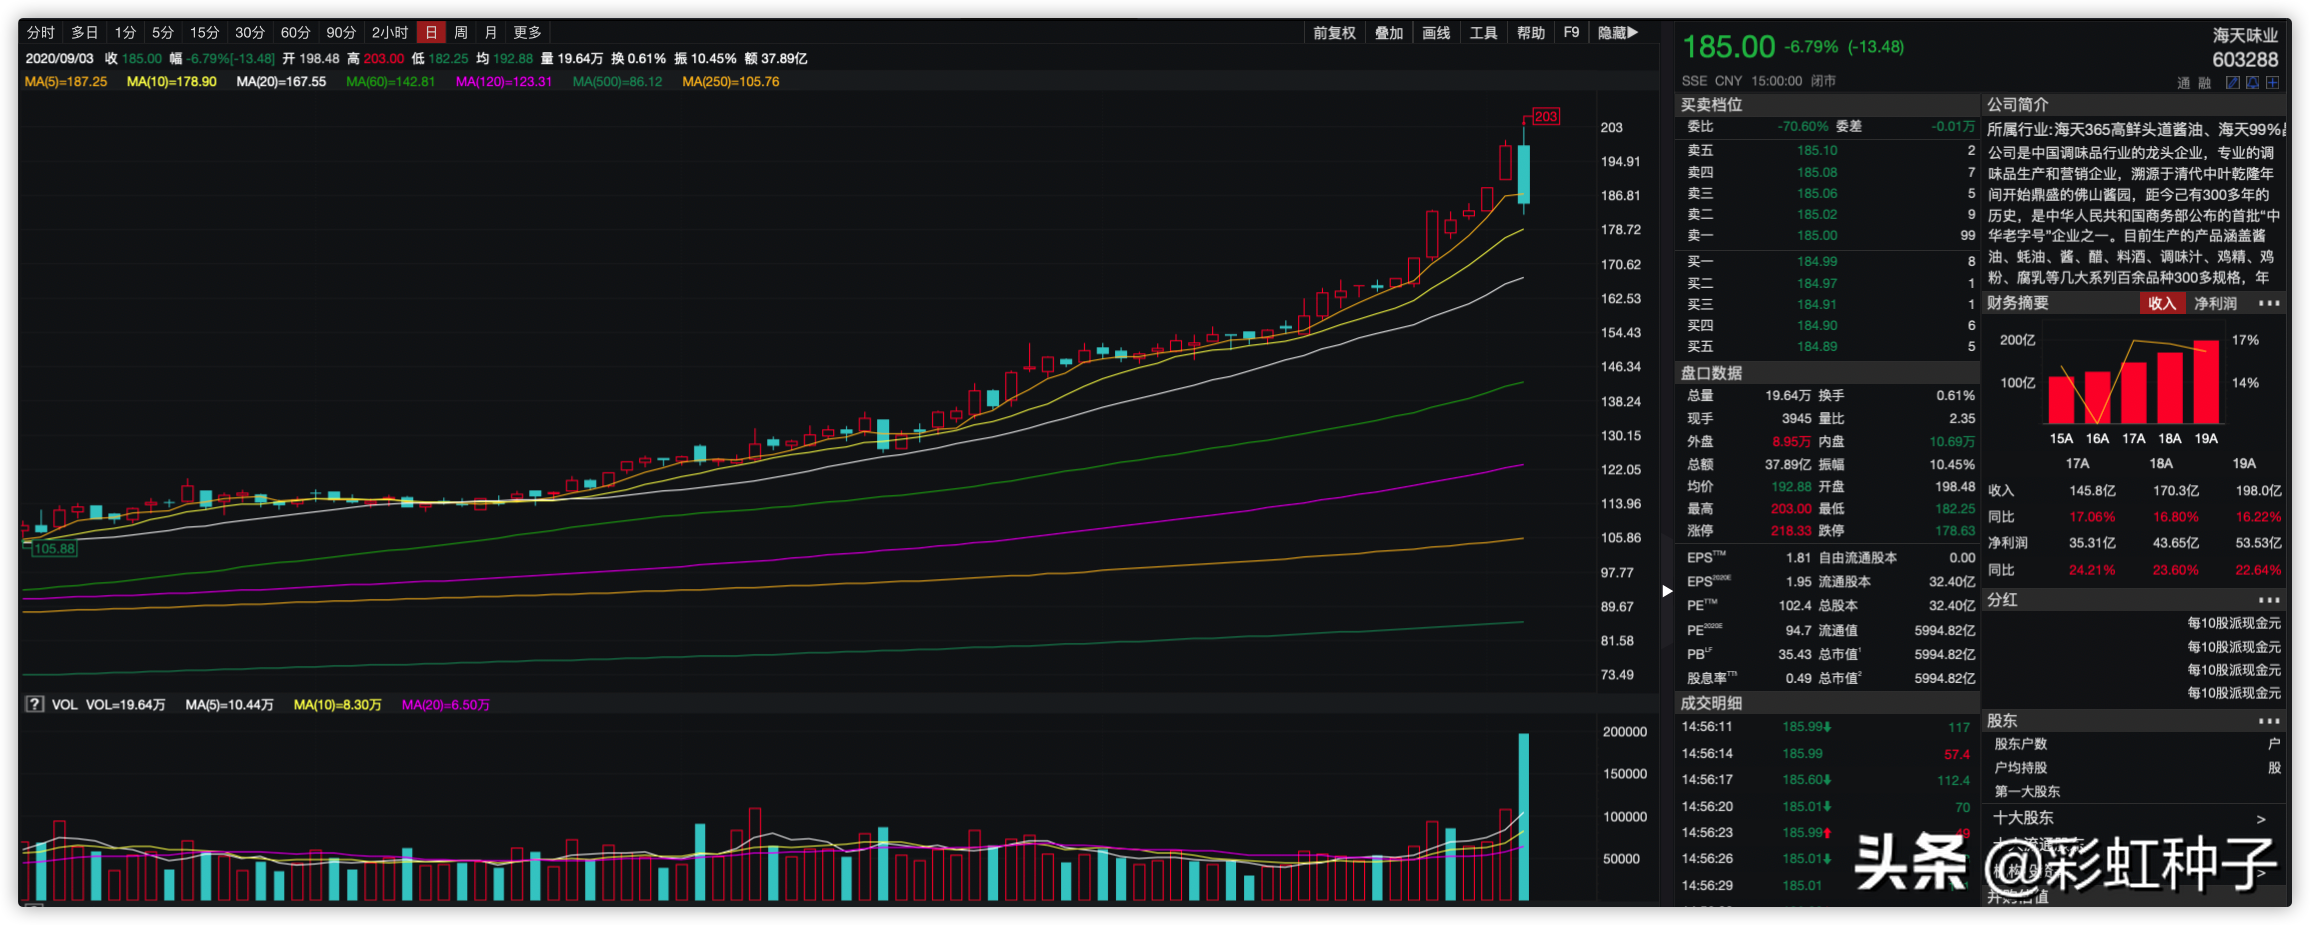2310x925 pixels.
Task: Click the MA(10)=178.90 indicator label
Action: coord(172,82)
